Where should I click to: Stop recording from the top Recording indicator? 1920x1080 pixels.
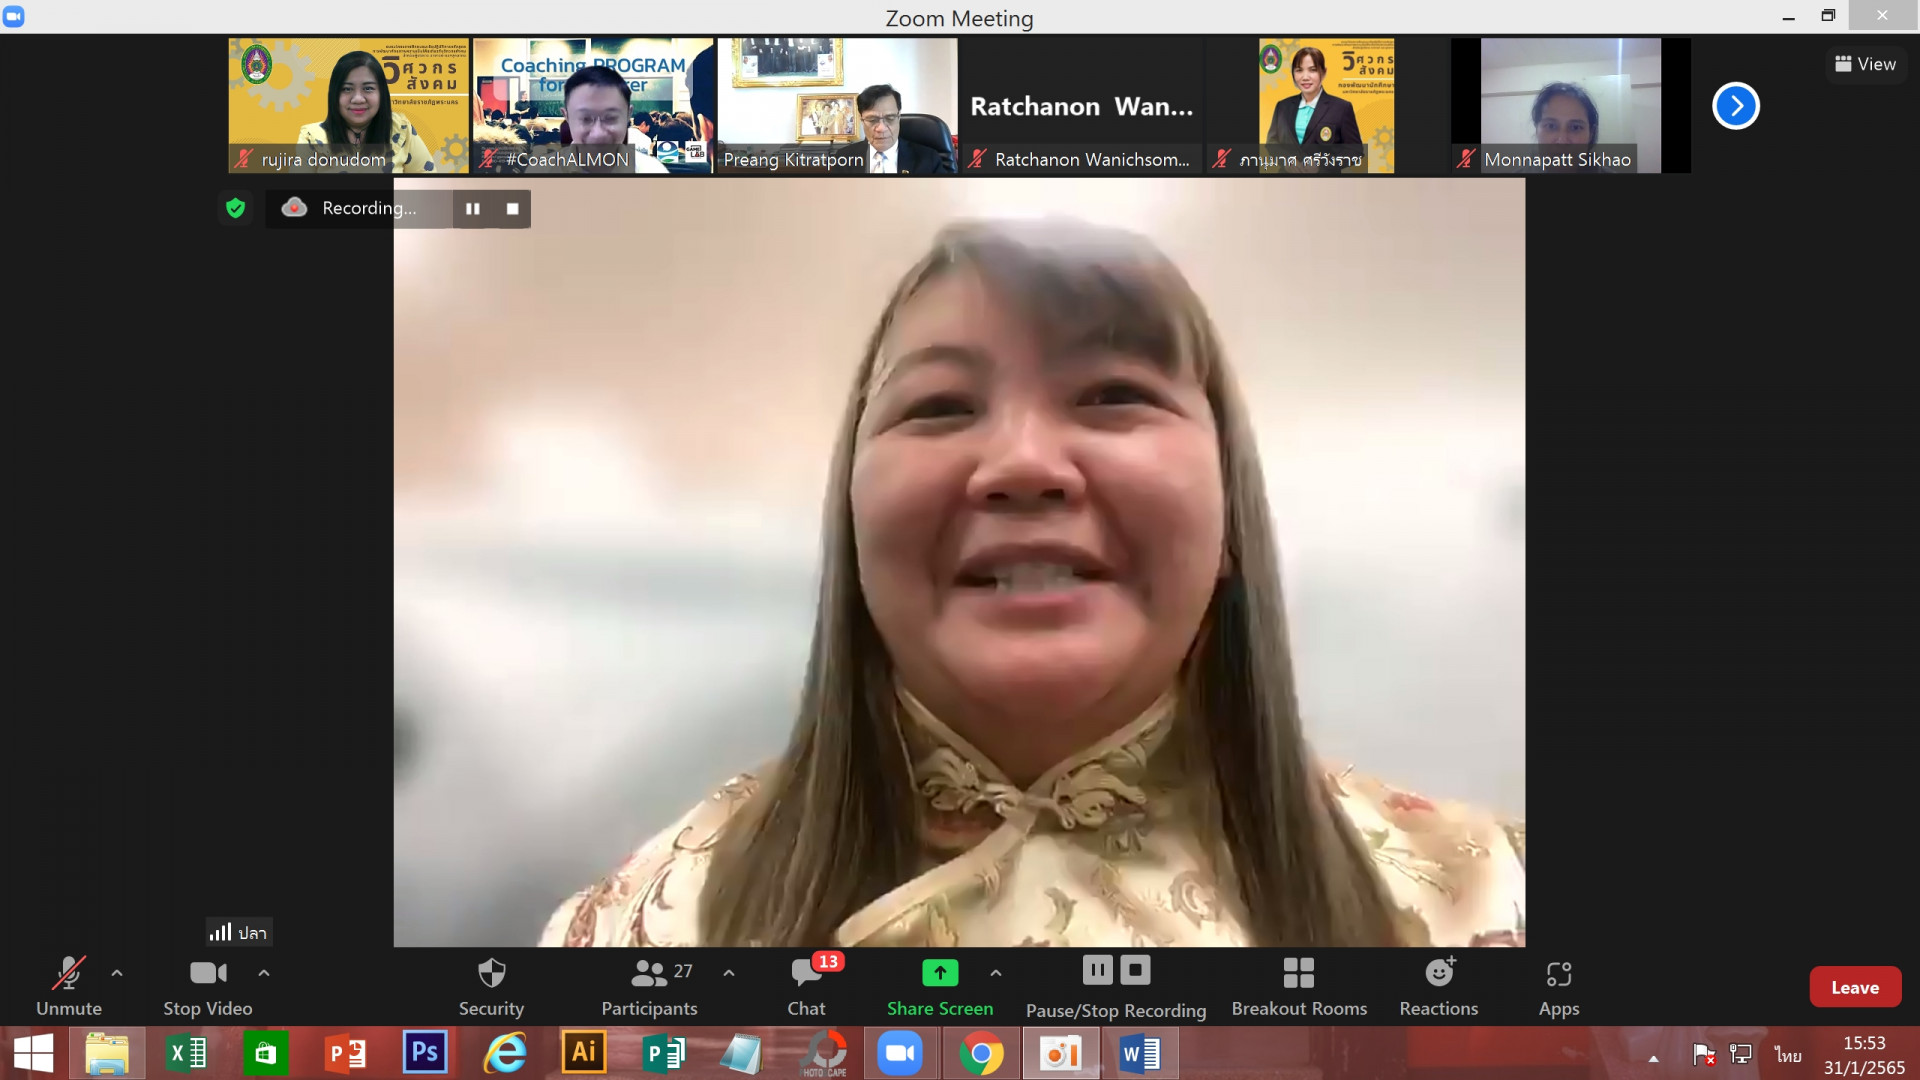(x=512, y=209)
